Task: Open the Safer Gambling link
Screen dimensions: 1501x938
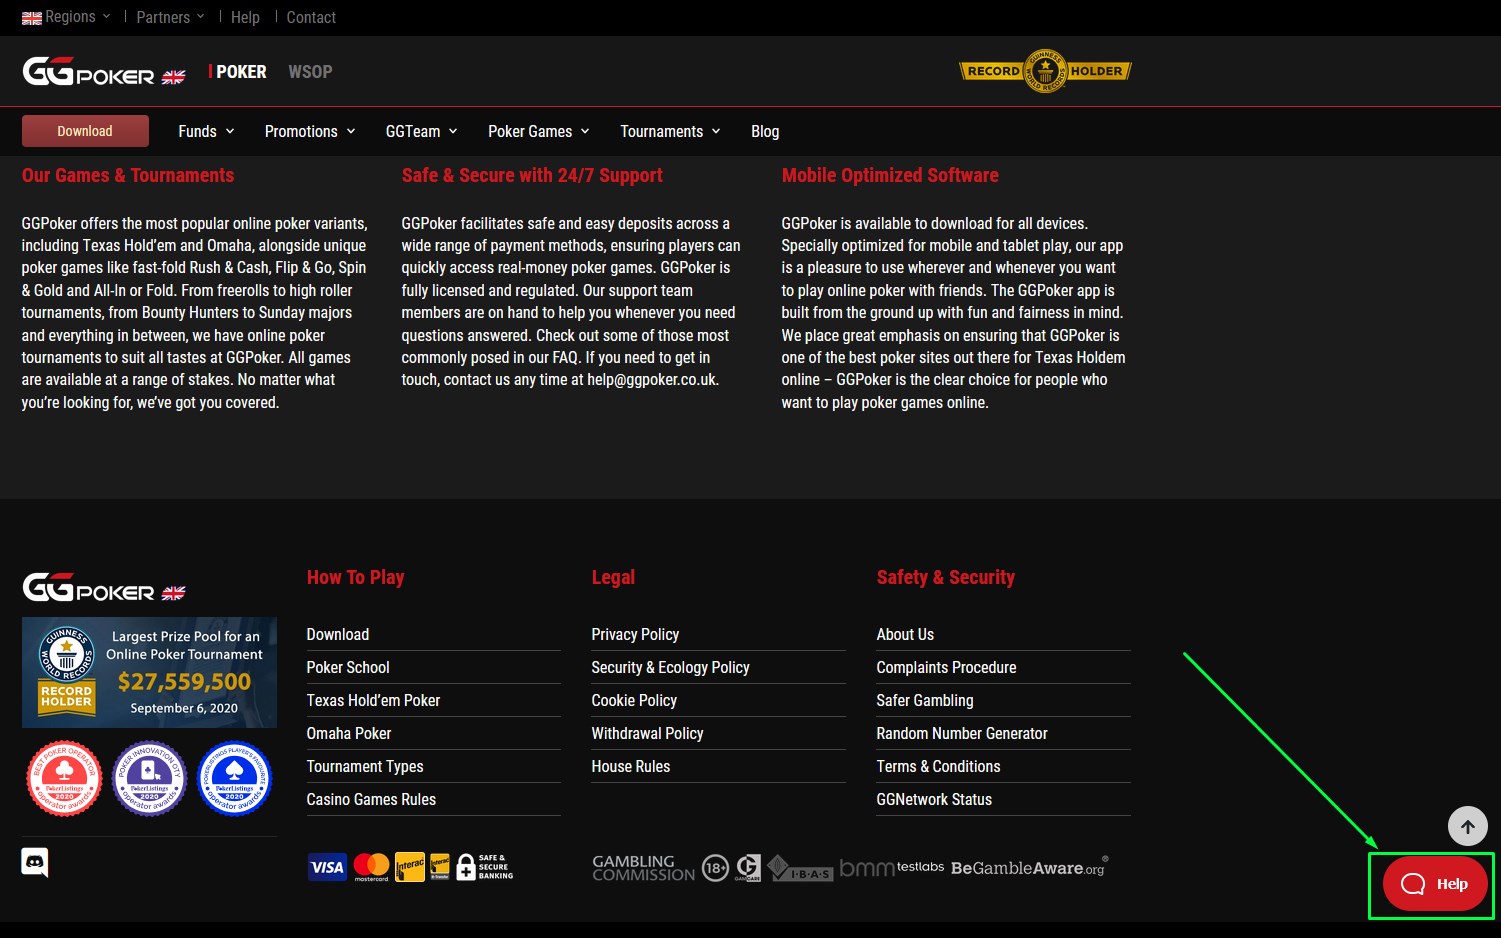Action: (x=925, y=700)
